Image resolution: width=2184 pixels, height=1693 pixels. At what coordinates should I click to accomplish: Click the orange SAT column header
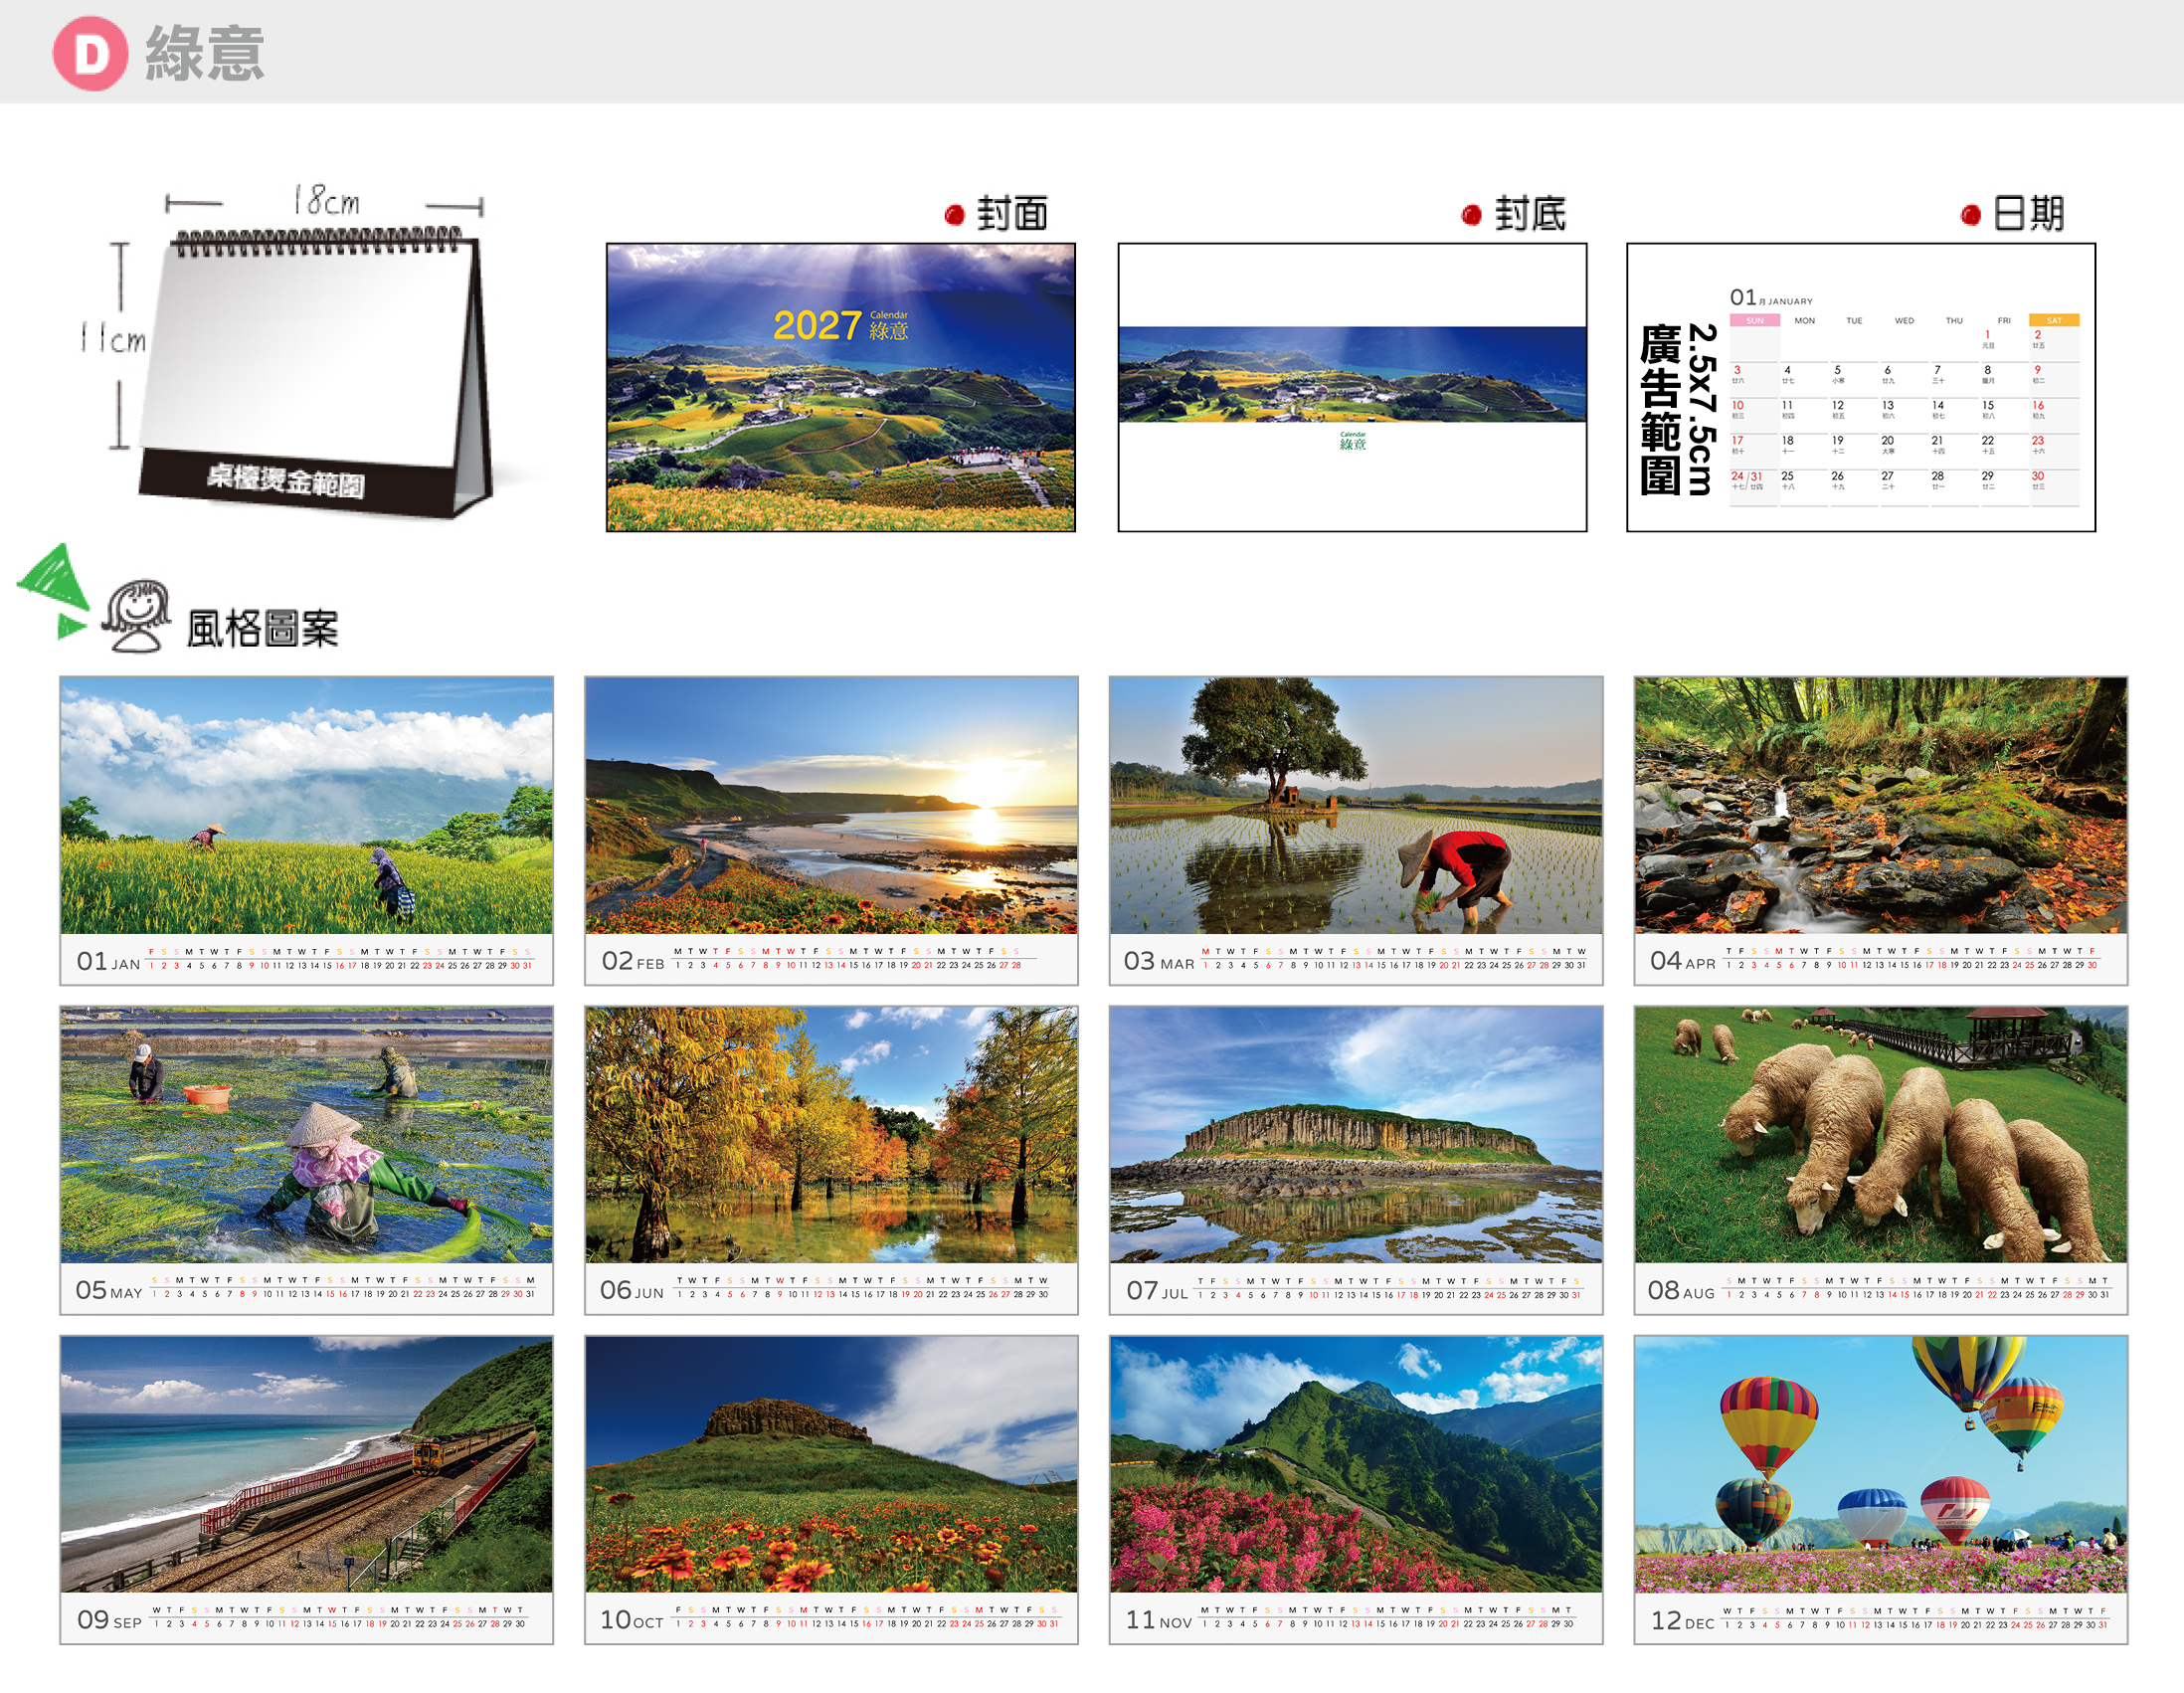2054,320
